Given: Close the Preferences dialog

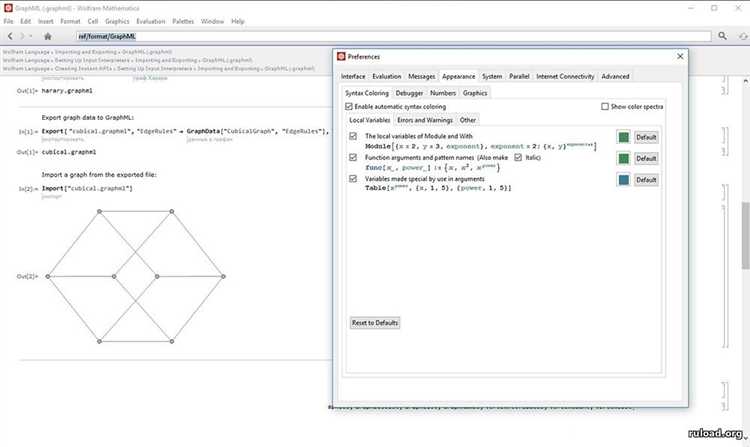Looking at the screenshot, I should (680, 57).
